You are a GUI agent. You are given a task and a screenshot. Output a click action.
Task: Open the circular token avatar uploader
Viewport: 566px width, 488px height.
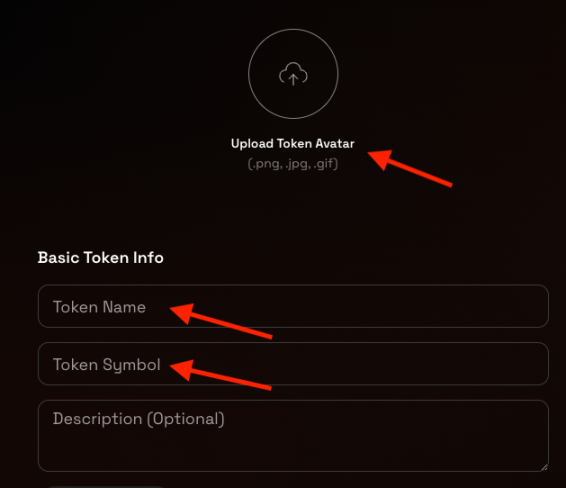tap(293, 74)
